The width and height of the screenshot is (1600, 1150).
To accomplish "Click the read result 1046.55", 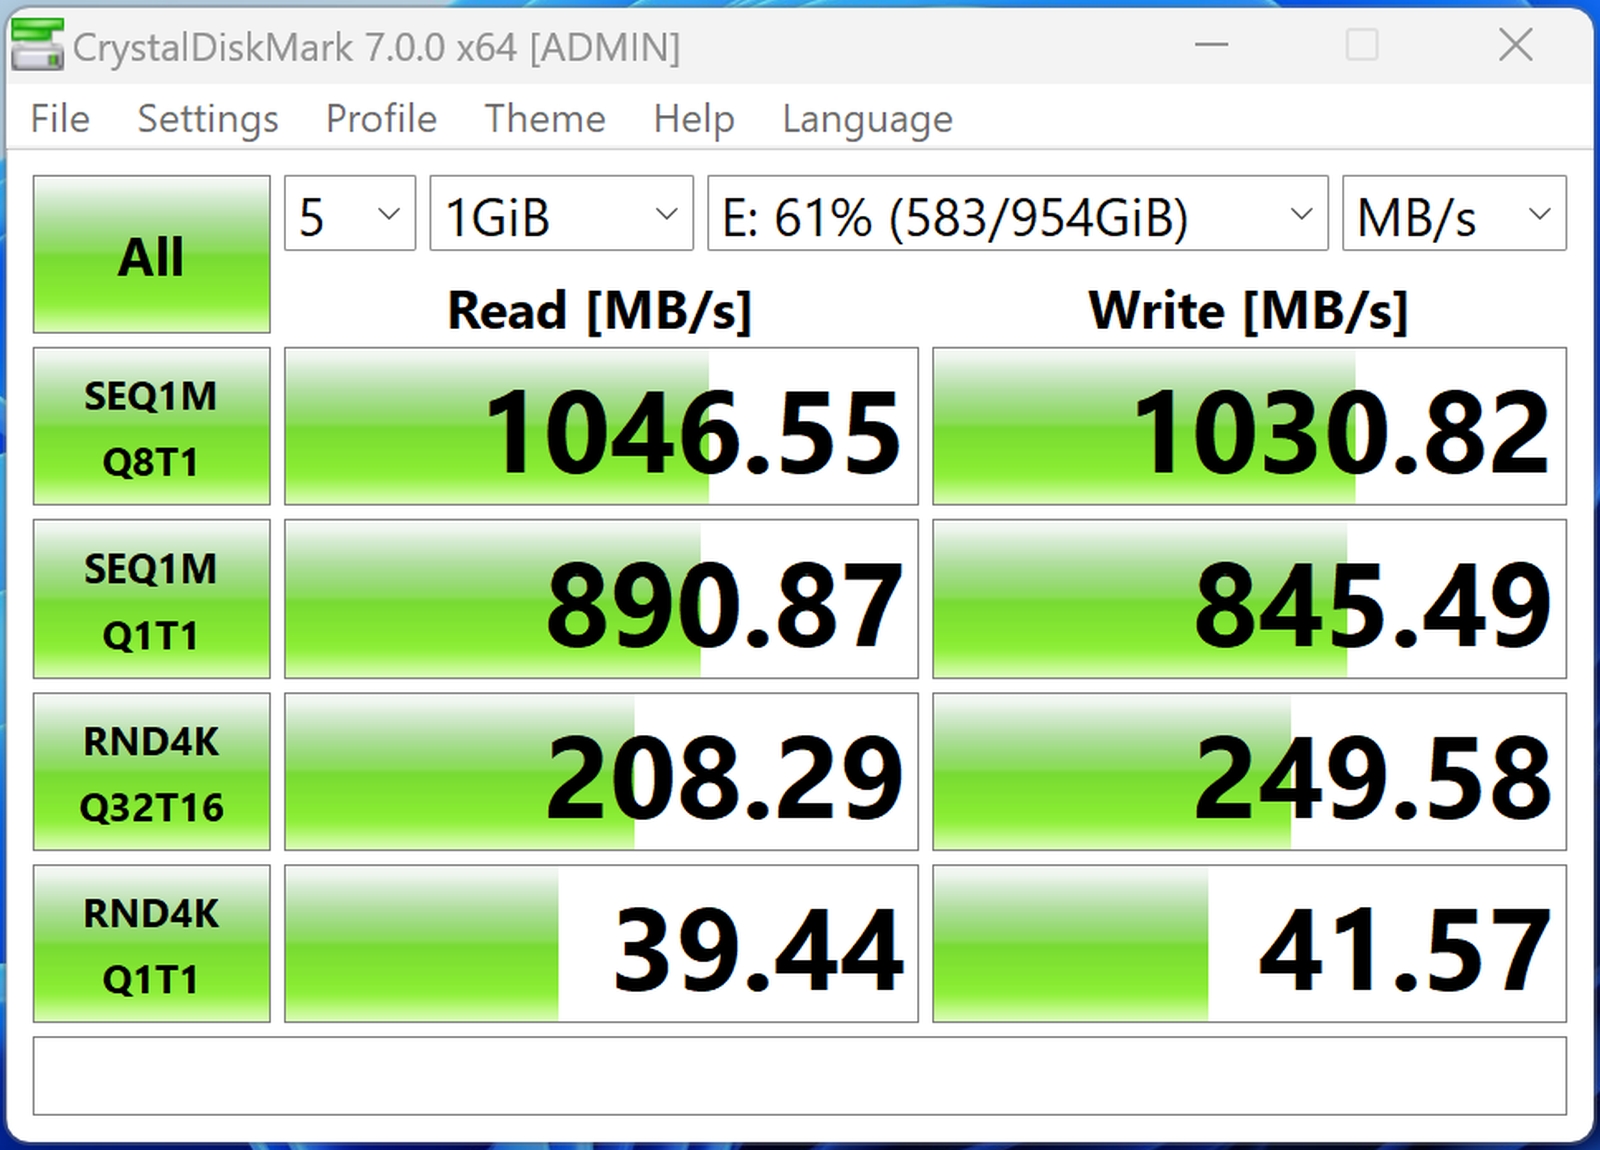I will pyautogui.click(x=601, y=426).
